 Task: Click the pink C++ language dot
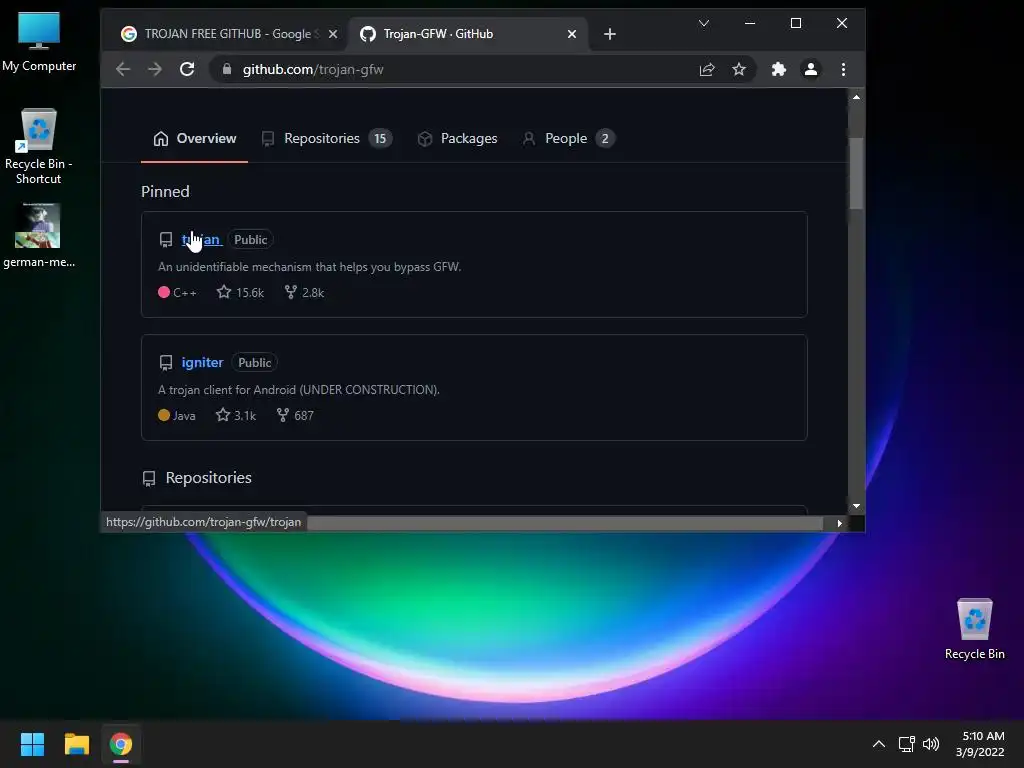coord(164,292)
